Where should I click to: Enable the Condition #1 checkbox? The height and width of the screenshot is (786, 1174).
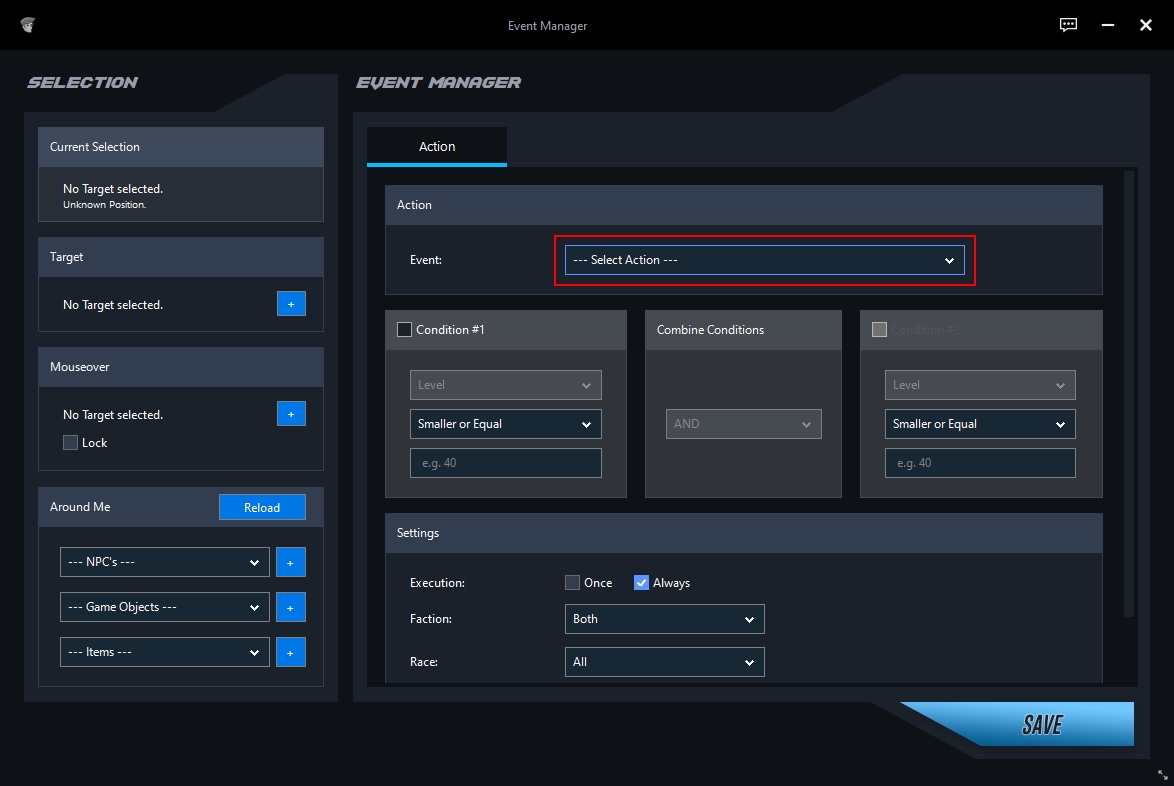click(x=404, y=329)
